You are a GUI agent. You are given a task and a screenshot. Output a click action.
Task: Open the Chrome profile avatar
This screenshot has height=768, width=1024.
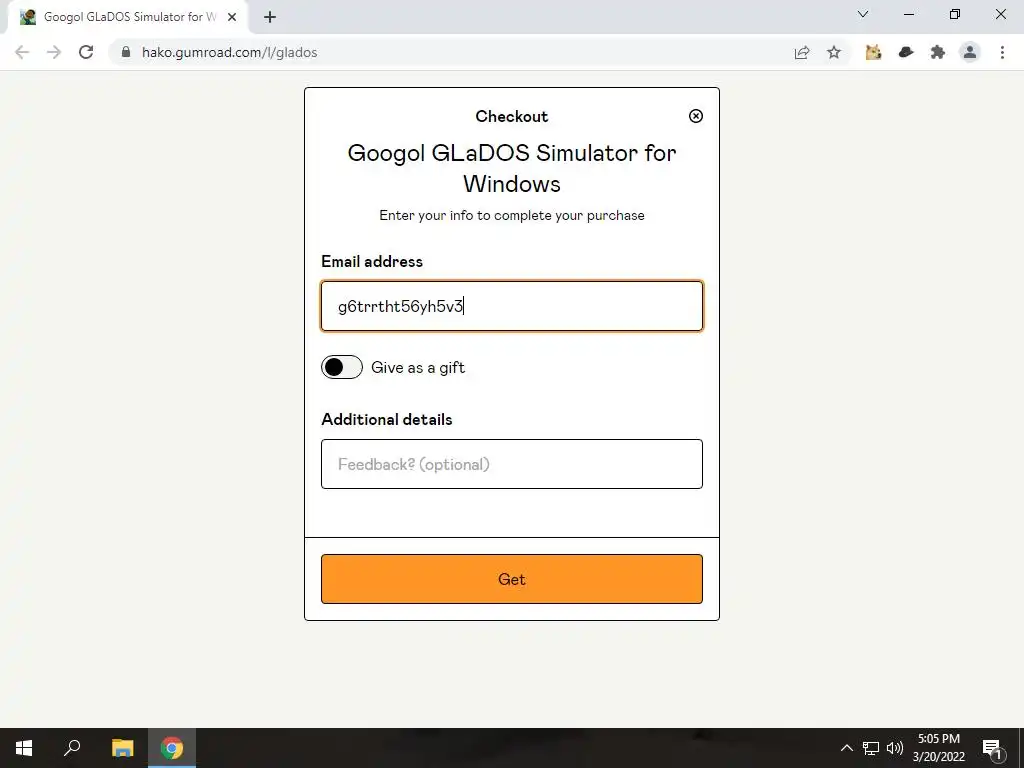[x=970, y=52]
